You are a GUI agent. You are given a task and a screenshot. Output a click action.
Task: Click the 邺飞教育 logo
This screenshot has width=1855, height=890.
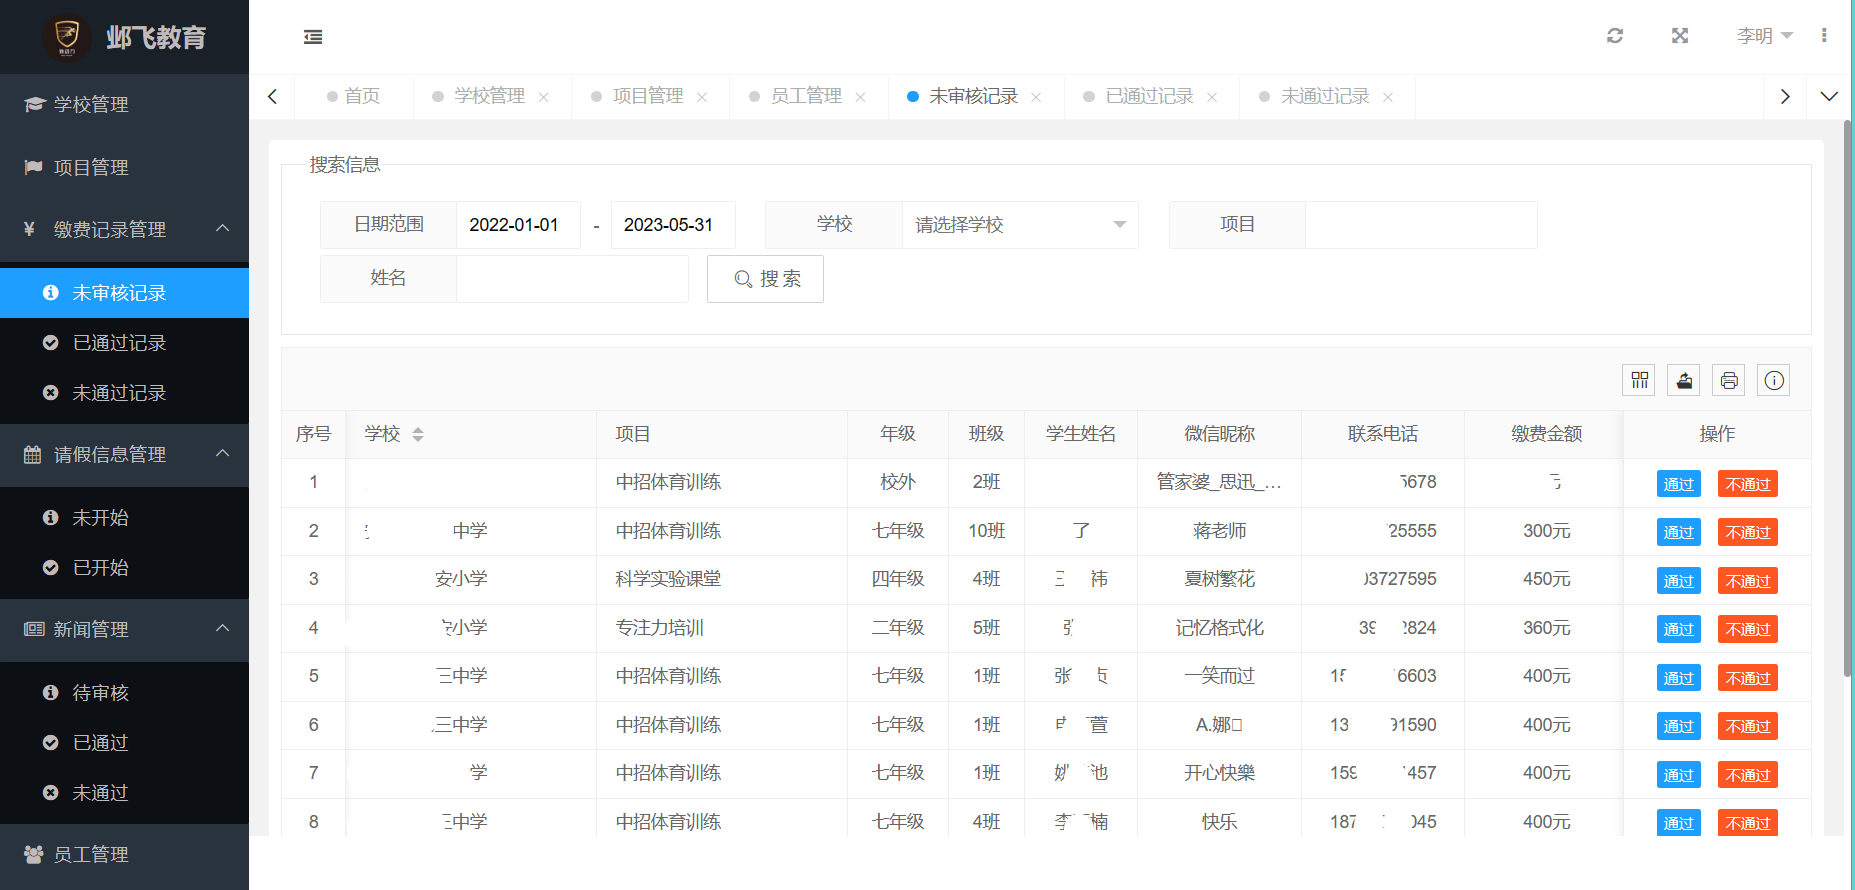pos(124,37)
